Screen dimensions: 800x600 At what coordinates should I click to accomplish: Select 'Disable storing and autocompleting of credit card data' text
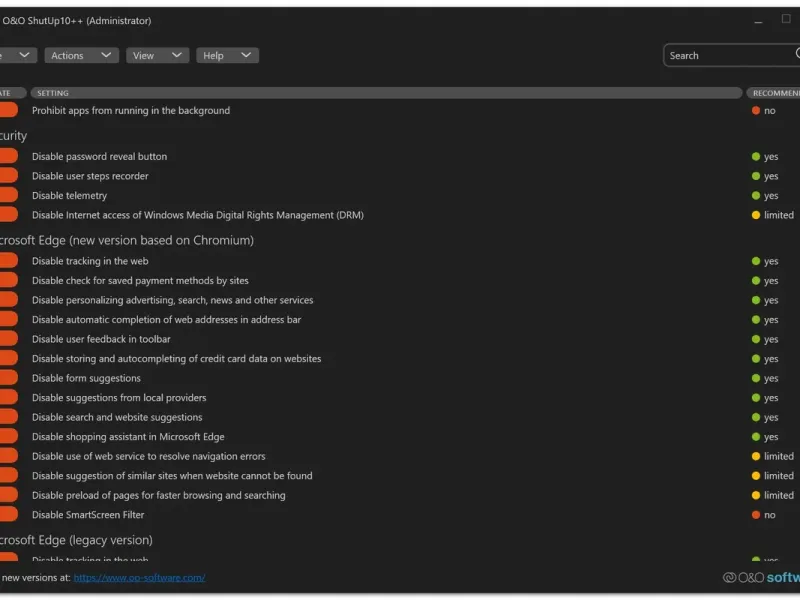click(177, 359)
